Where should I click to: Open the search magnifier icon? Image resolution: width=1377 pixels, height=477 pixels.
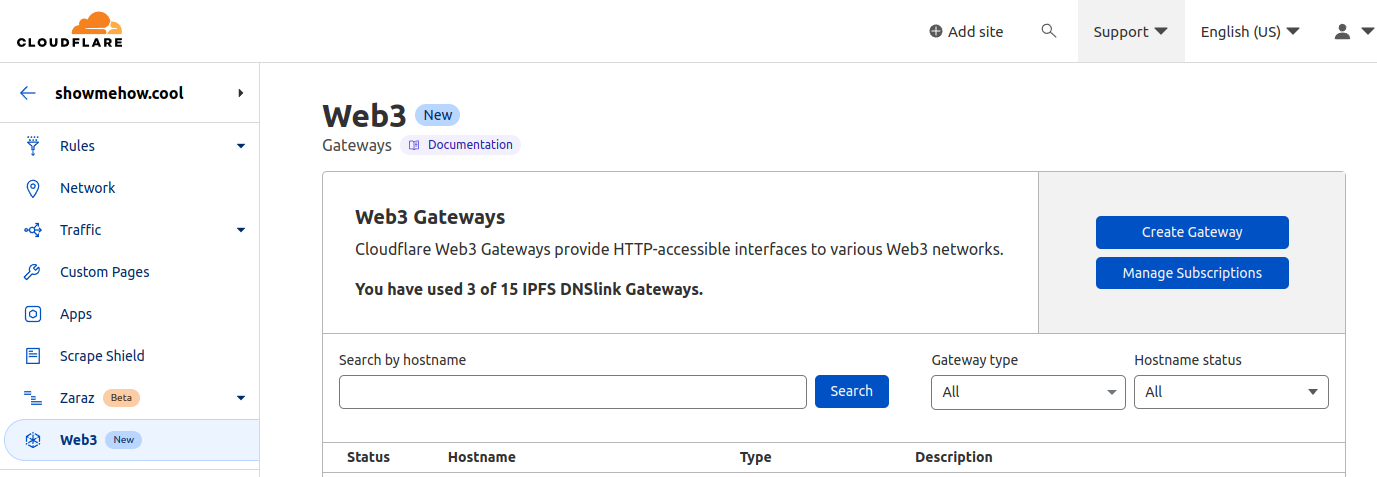(1049, 31)
